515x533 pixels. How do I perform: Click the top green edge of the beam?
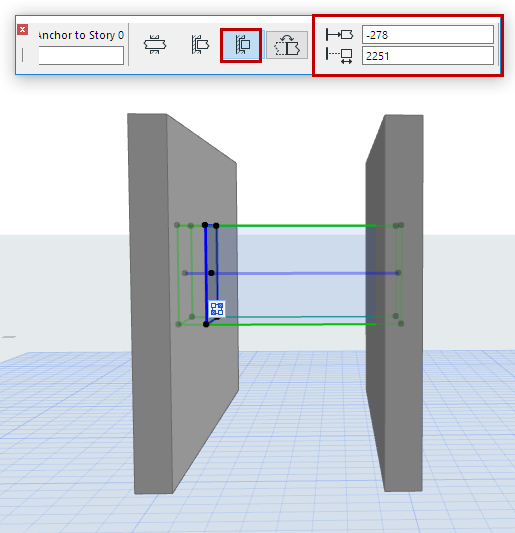[x=296, y=225]
